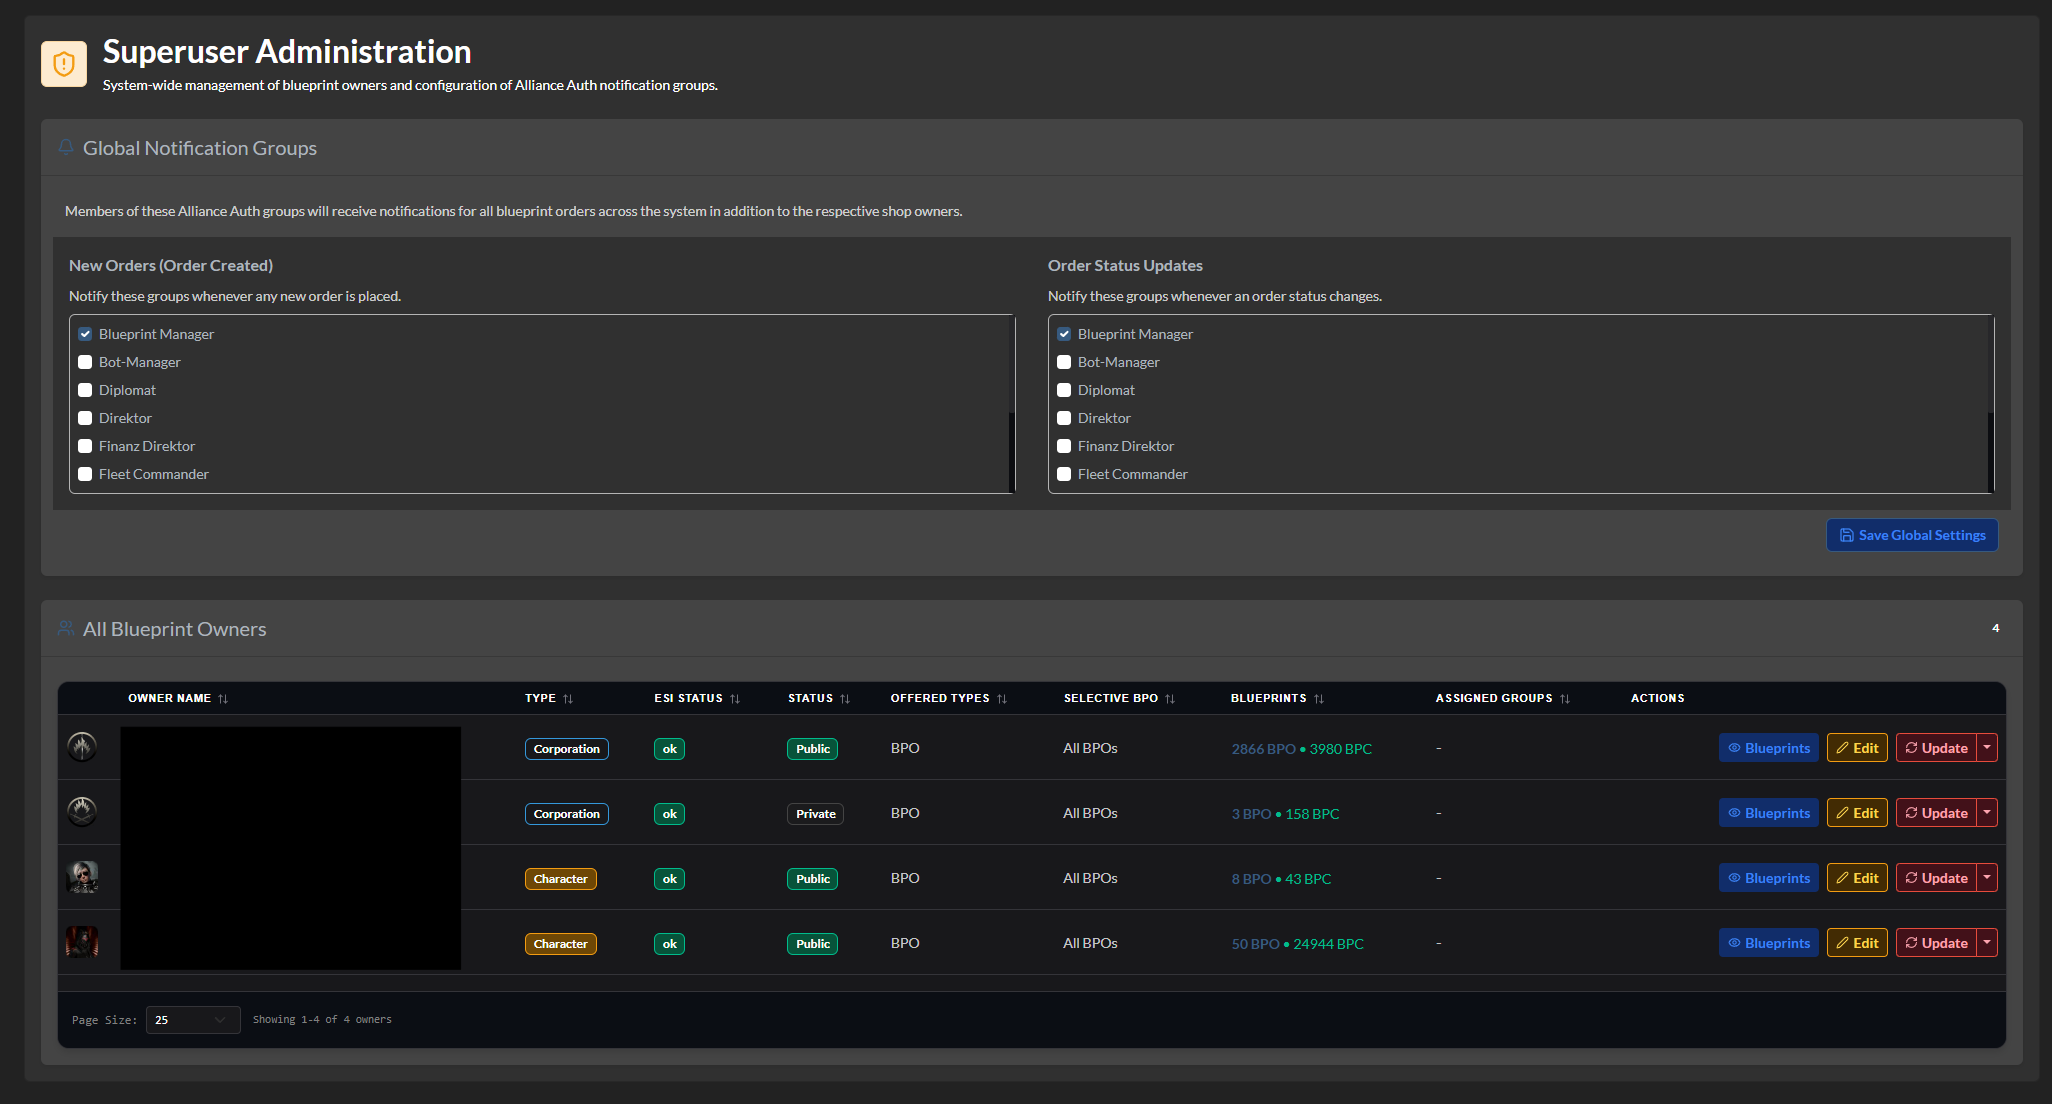
Task: Enable Diplomat under New Orders
Action: (x=85, y=390)
